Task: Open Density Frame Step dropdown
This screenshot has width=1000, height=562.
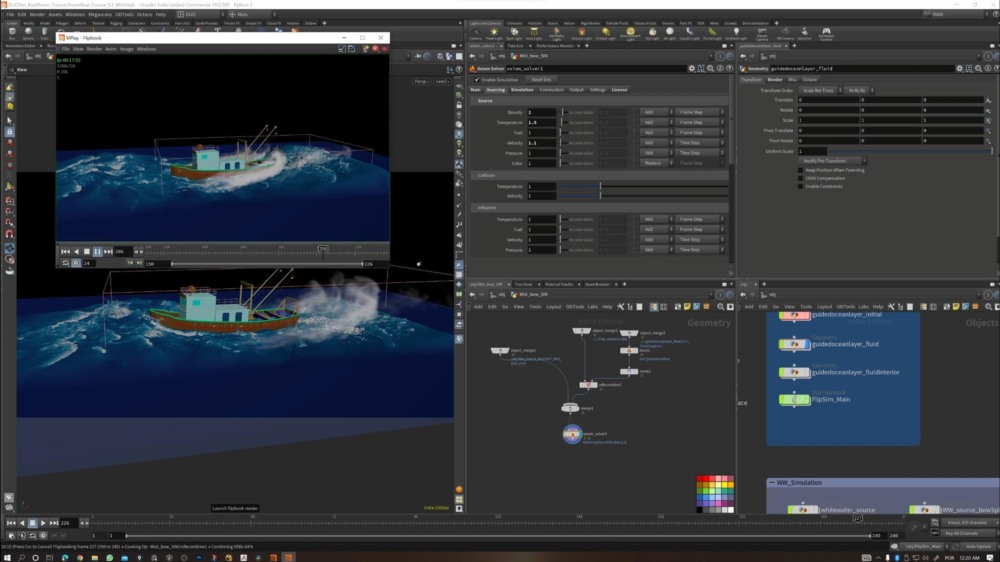Action: 700,112
